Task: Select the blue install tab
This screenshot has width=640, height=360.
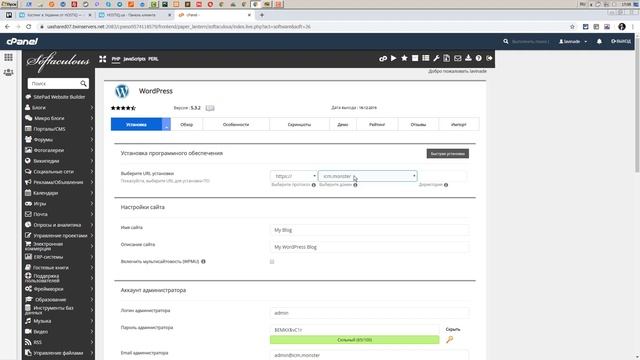Action: (x=136, y=124)
